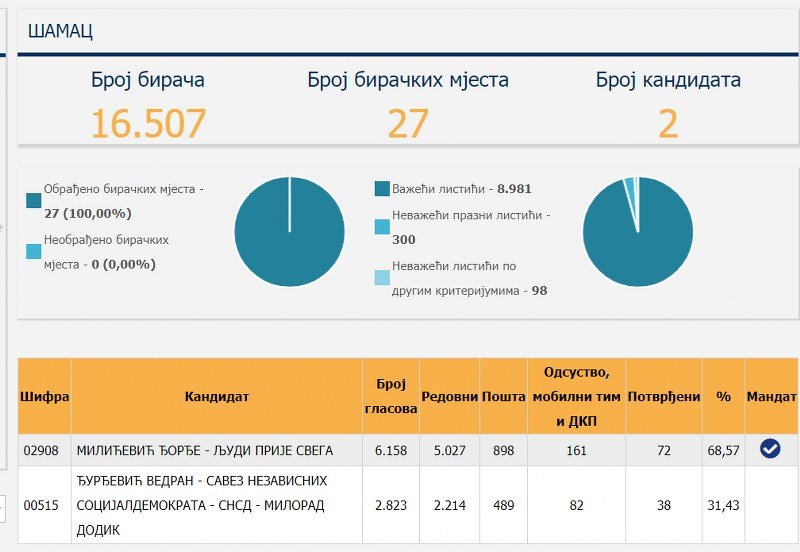Sort by the Кандидат column header
Screen dimensions: 800x552
click(216, 397)
